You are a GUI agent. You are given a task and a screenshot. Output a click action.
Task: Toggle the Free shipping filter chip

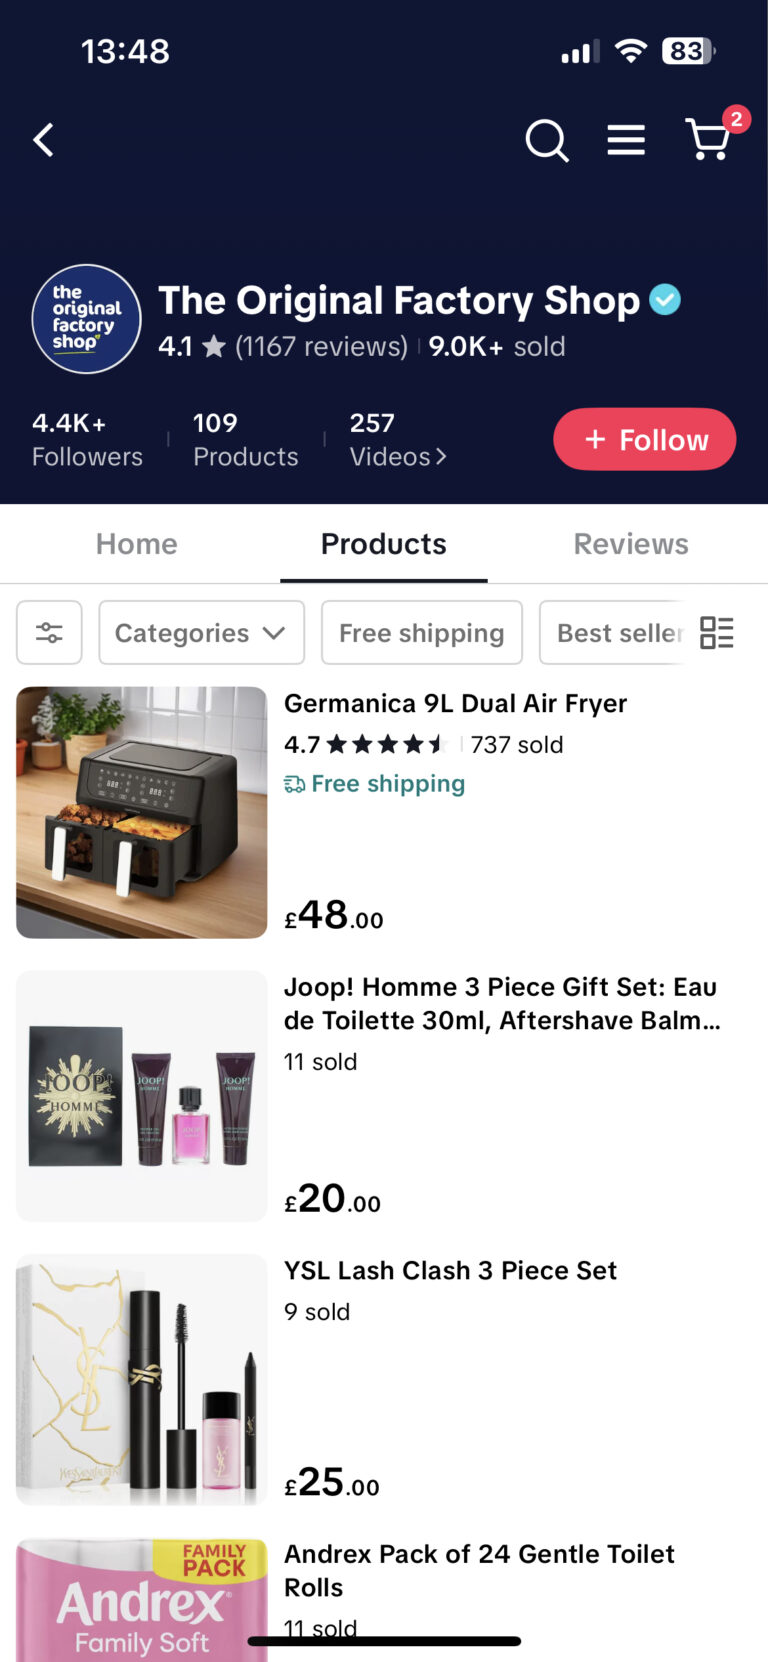[x=421, y=633]
